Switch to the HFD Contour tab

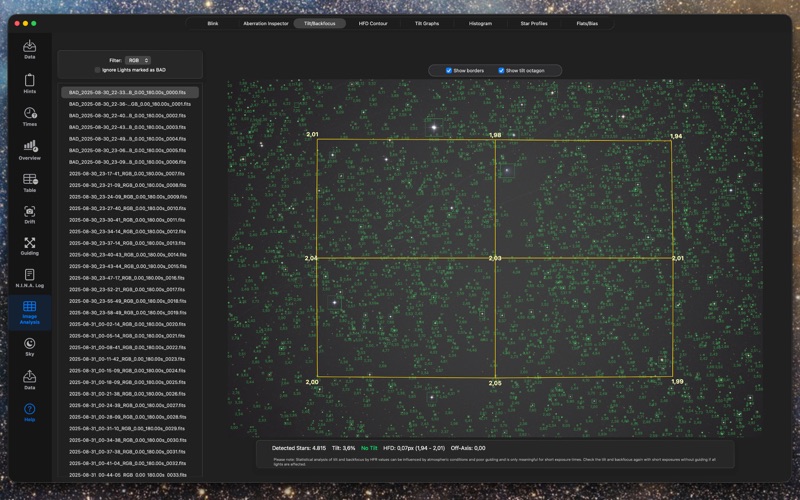point(373,23)
